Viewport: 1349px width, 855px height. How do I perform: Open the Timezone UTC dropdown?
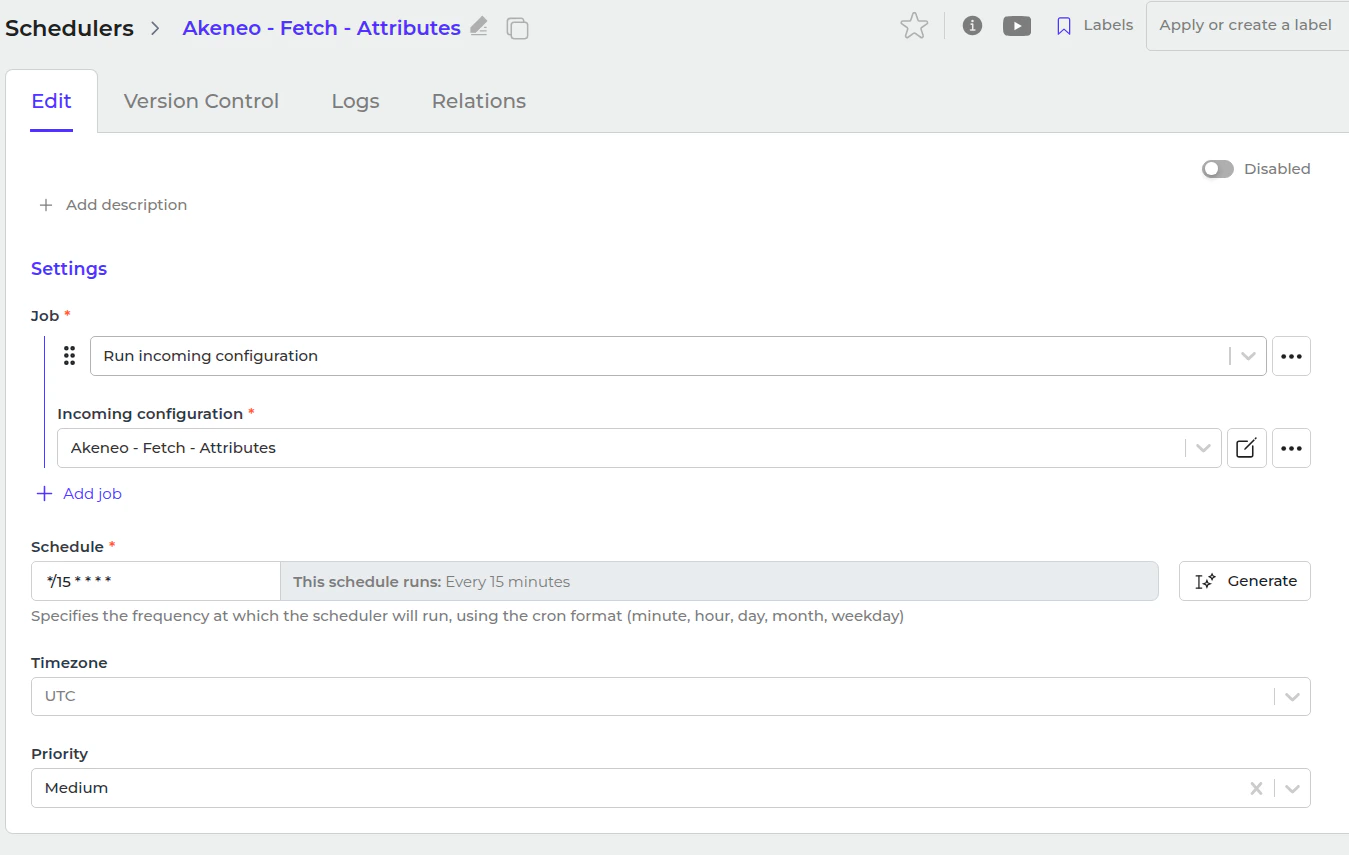click(x=1292, y=696)
